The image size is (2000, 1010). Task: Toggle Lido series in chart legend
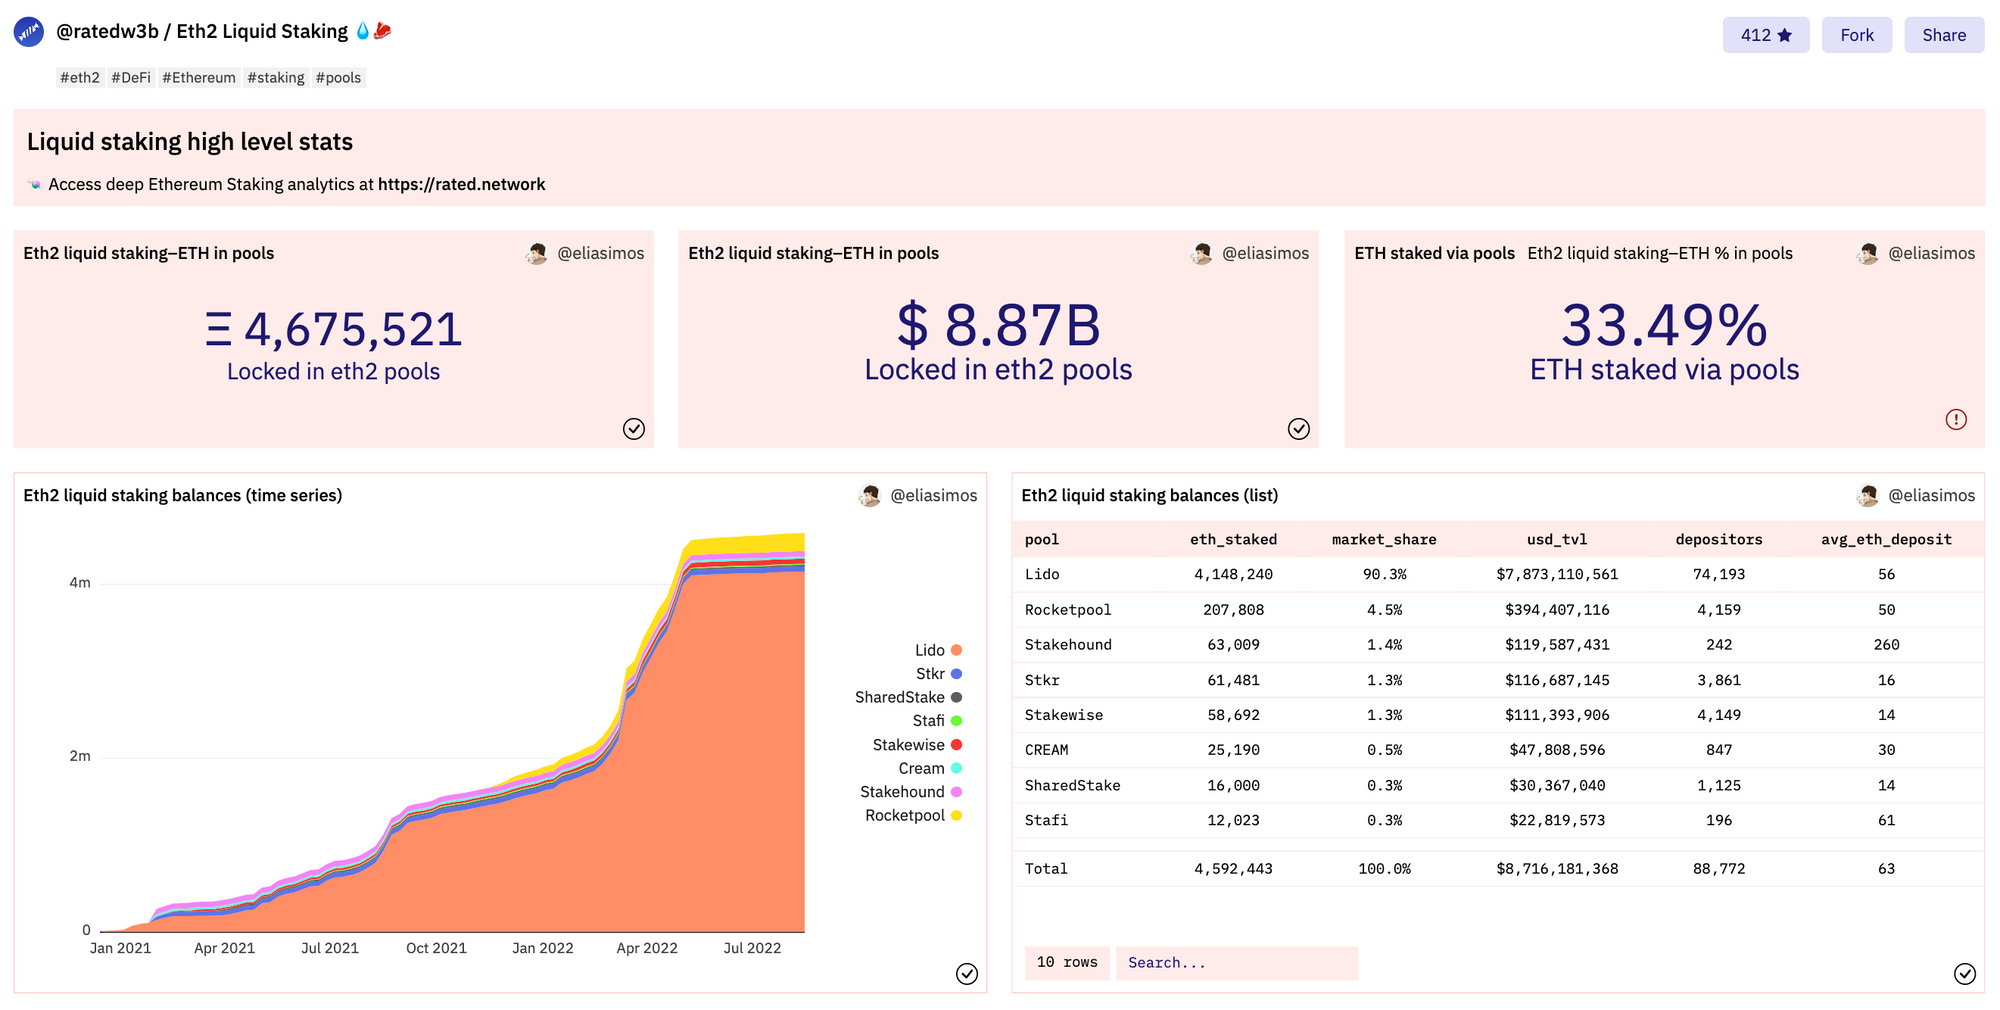pyautogui.click(x=938, y=650)
